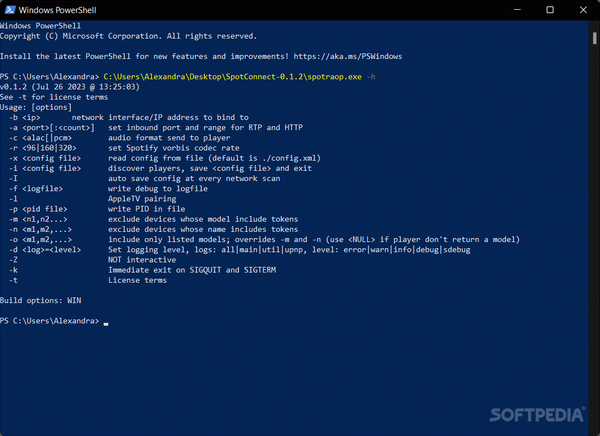The height and width of the screenshot is (436, 600).
Task: Click the '-d <log>=<level>' option
Action: (x=45, y=250)
